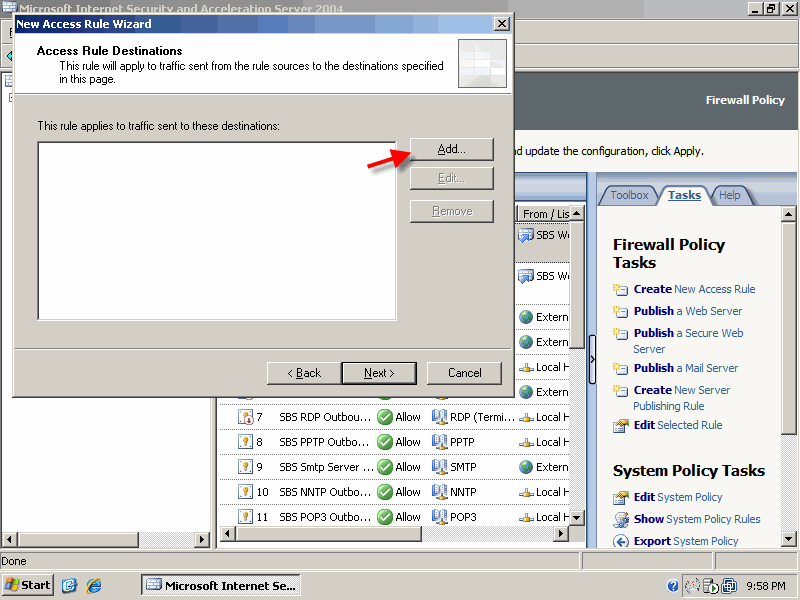This screenshot has height=600, width=800.
Task: Click the rule icon for row 8
Action: click(x=245, y=442)
